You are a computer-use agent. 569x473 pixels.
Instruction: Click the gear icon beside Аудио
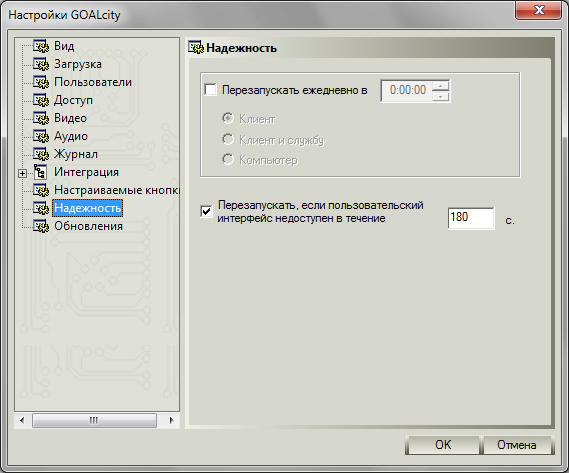(41, 136)
